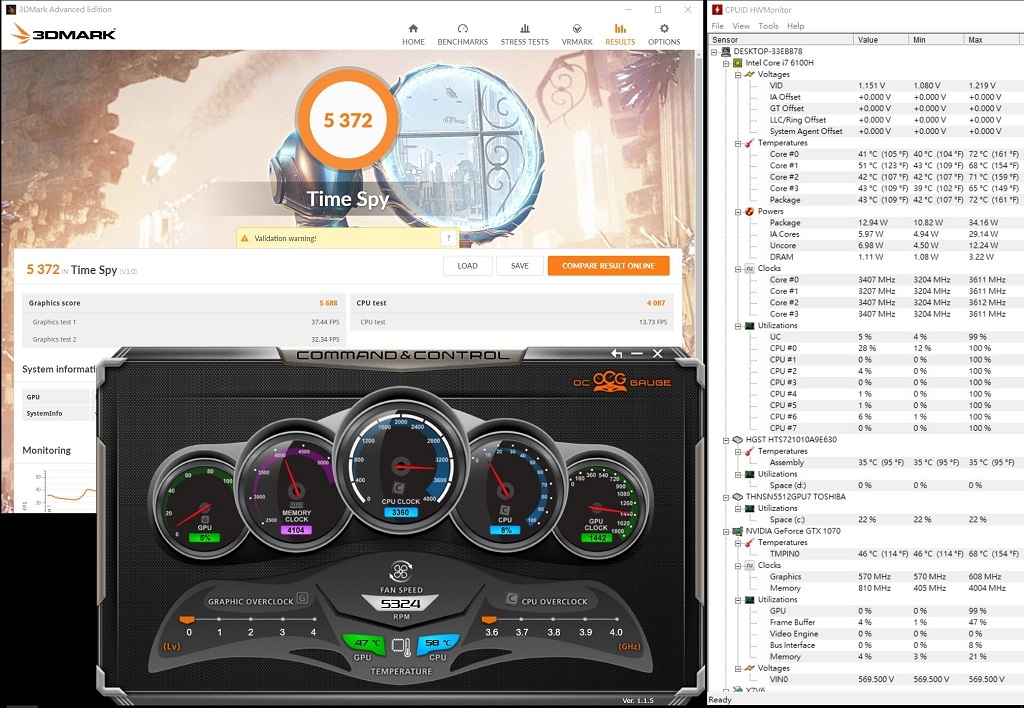1024x708 pixels.
Task: Click the C icon beside CPU OVERCLOCK
Action: point(512,599)
